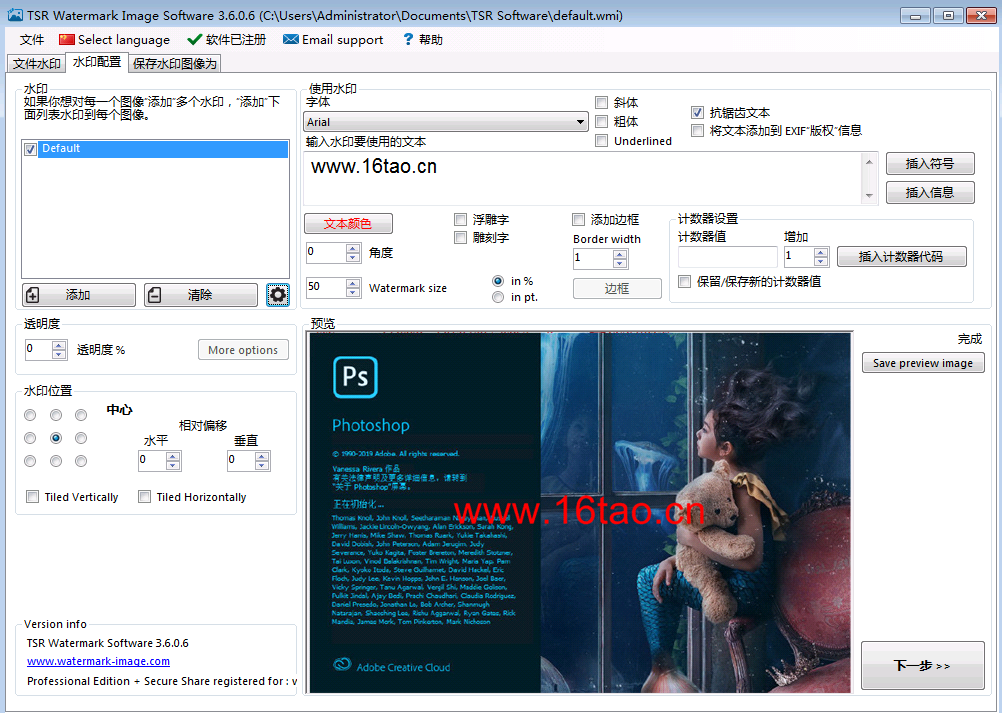
Task: Toggle the Tiled Vertically checkbox
Action: (33, 497)
